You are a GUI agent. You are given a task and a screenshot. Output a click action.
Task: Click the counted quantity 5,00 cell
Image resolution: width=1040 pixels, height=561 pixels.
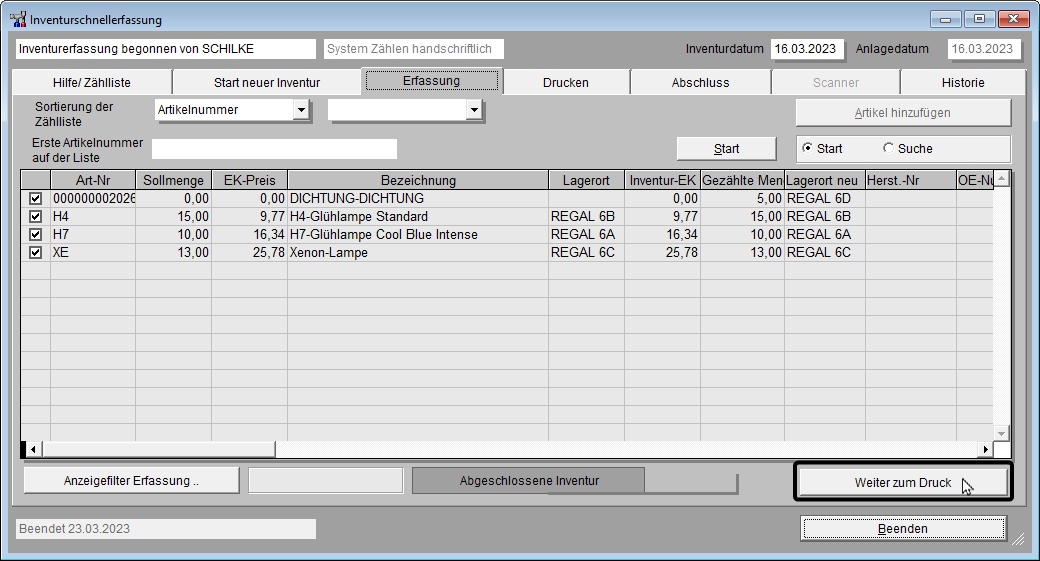[x=742, y=198]
